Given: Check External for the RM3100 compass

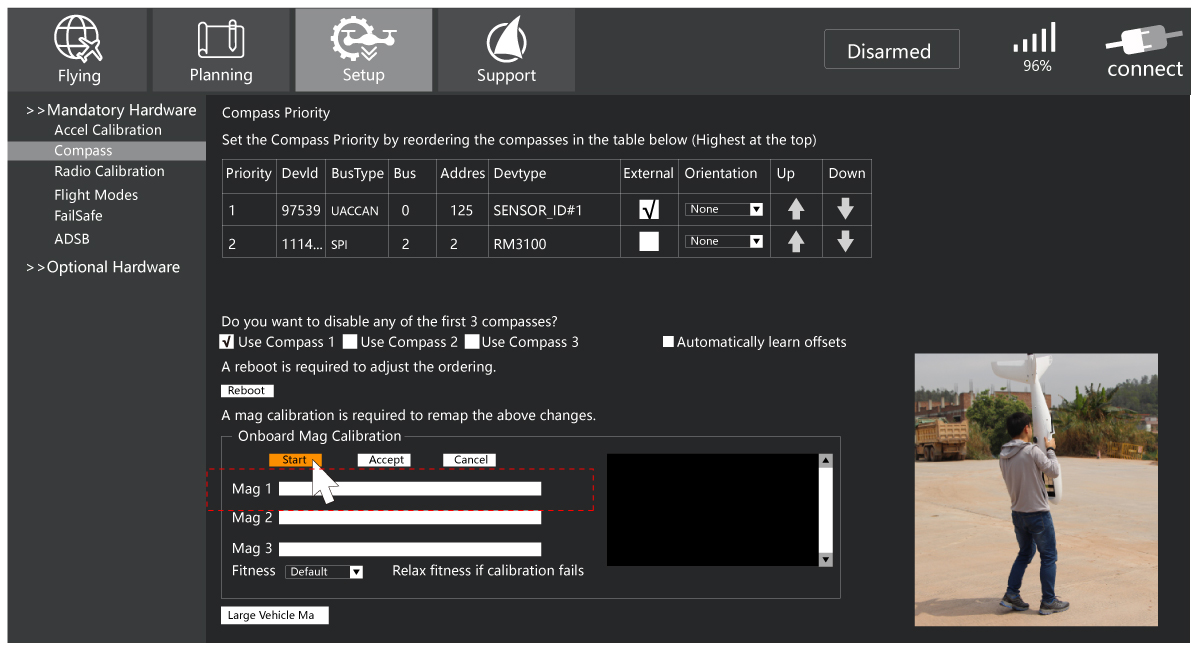Looking at the screenshot, I should [x=649, y=241].
